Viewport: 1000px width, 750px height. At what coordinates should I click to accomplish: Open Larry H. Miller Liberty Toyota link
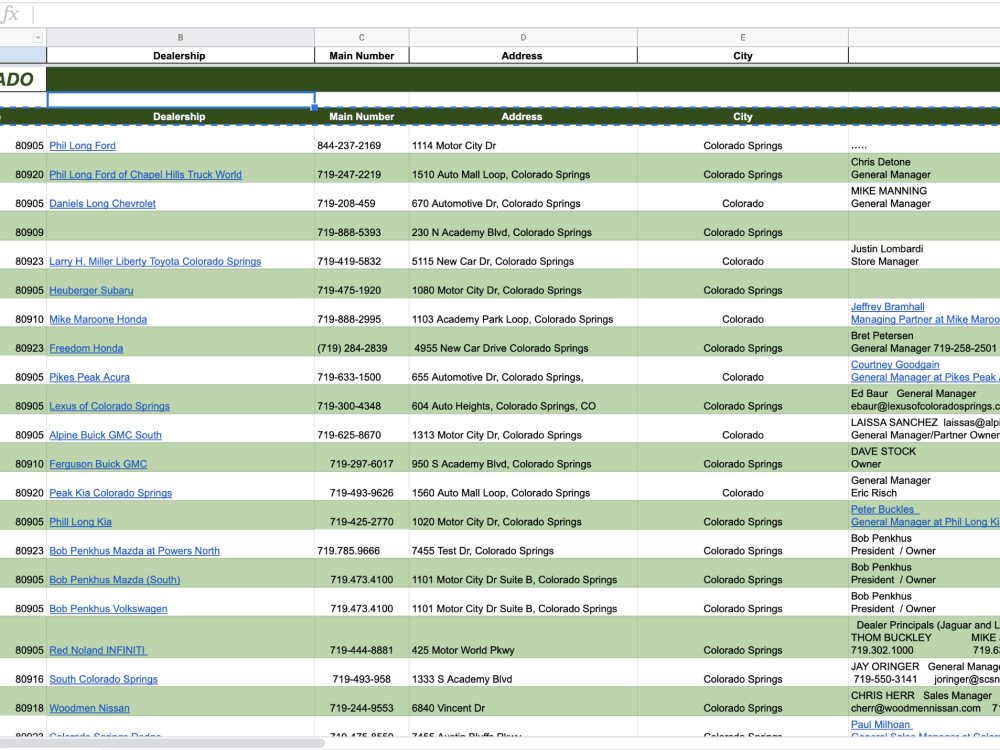tap(155, 261)
